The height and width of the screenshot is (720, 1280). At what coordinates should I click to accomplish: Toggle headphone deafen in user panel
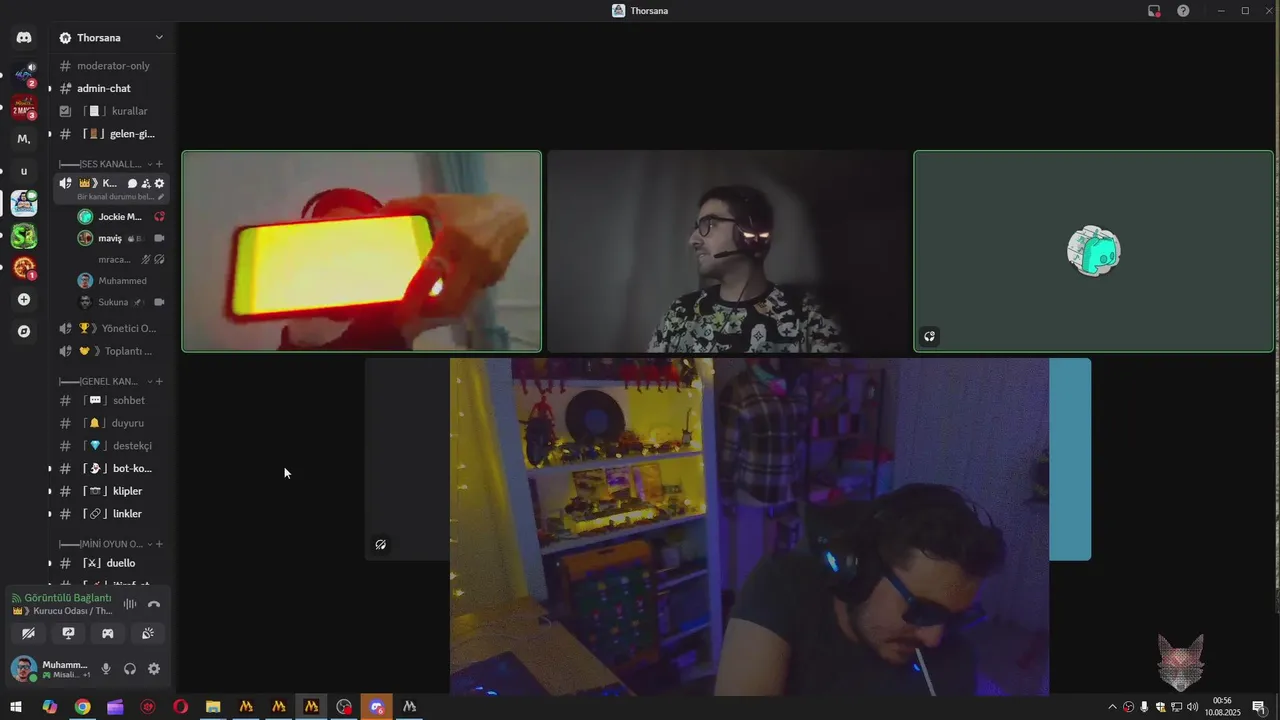point(130,669)
